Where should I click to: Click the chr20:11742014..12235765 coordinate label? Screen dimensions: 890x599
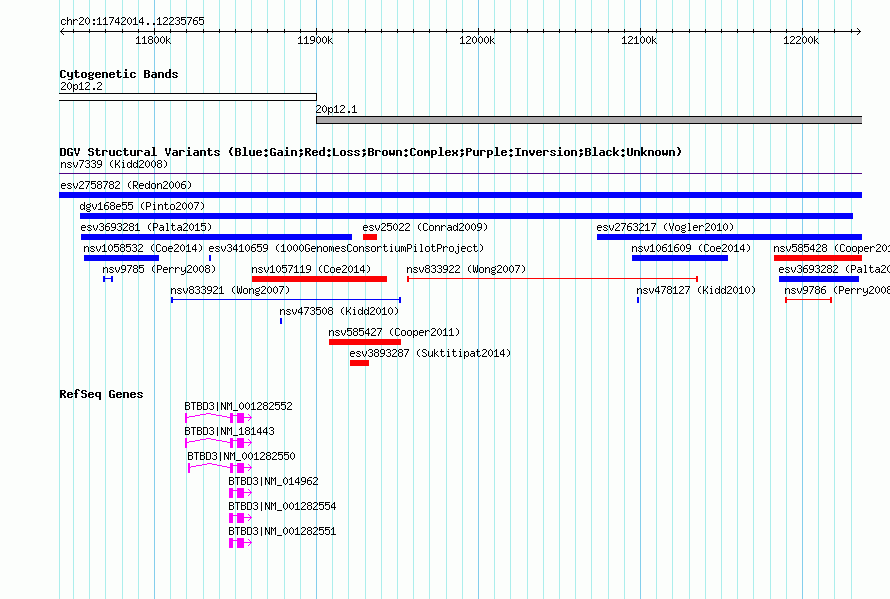132,21
